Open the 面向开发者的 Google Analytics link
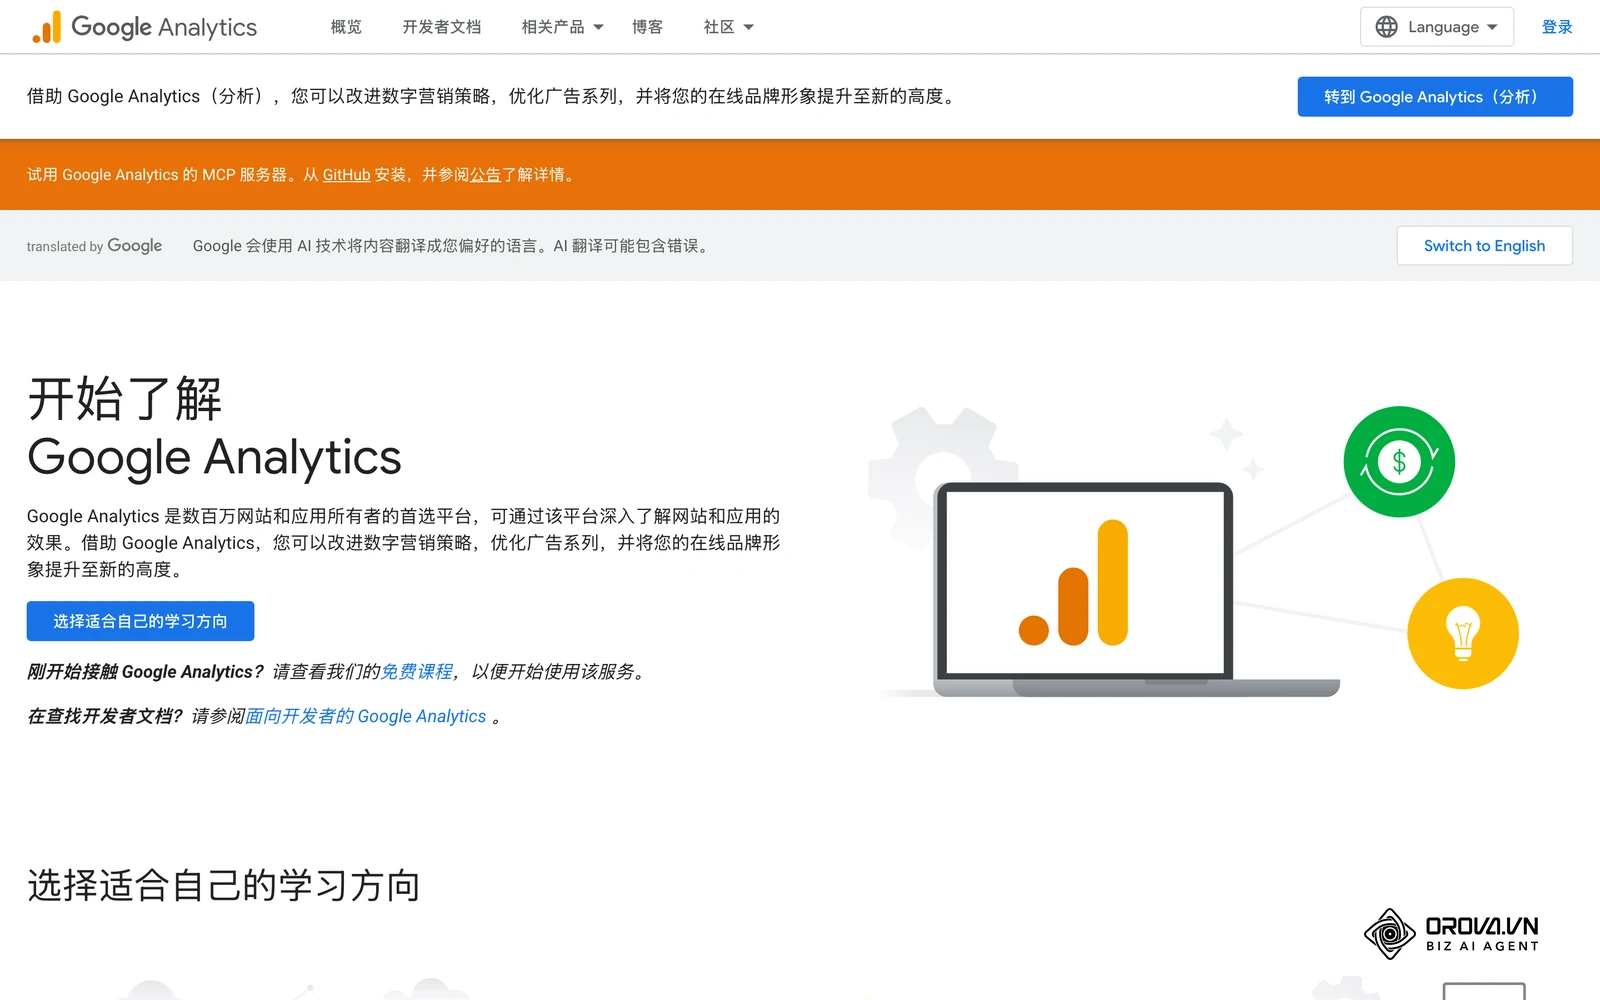The width and height of the screenshot is (1600, 1000). tap(366, 716)
